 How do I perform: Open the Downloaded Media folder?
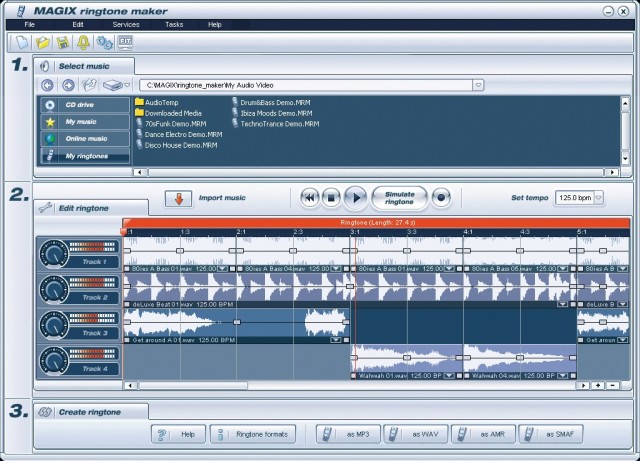(168, 113)
